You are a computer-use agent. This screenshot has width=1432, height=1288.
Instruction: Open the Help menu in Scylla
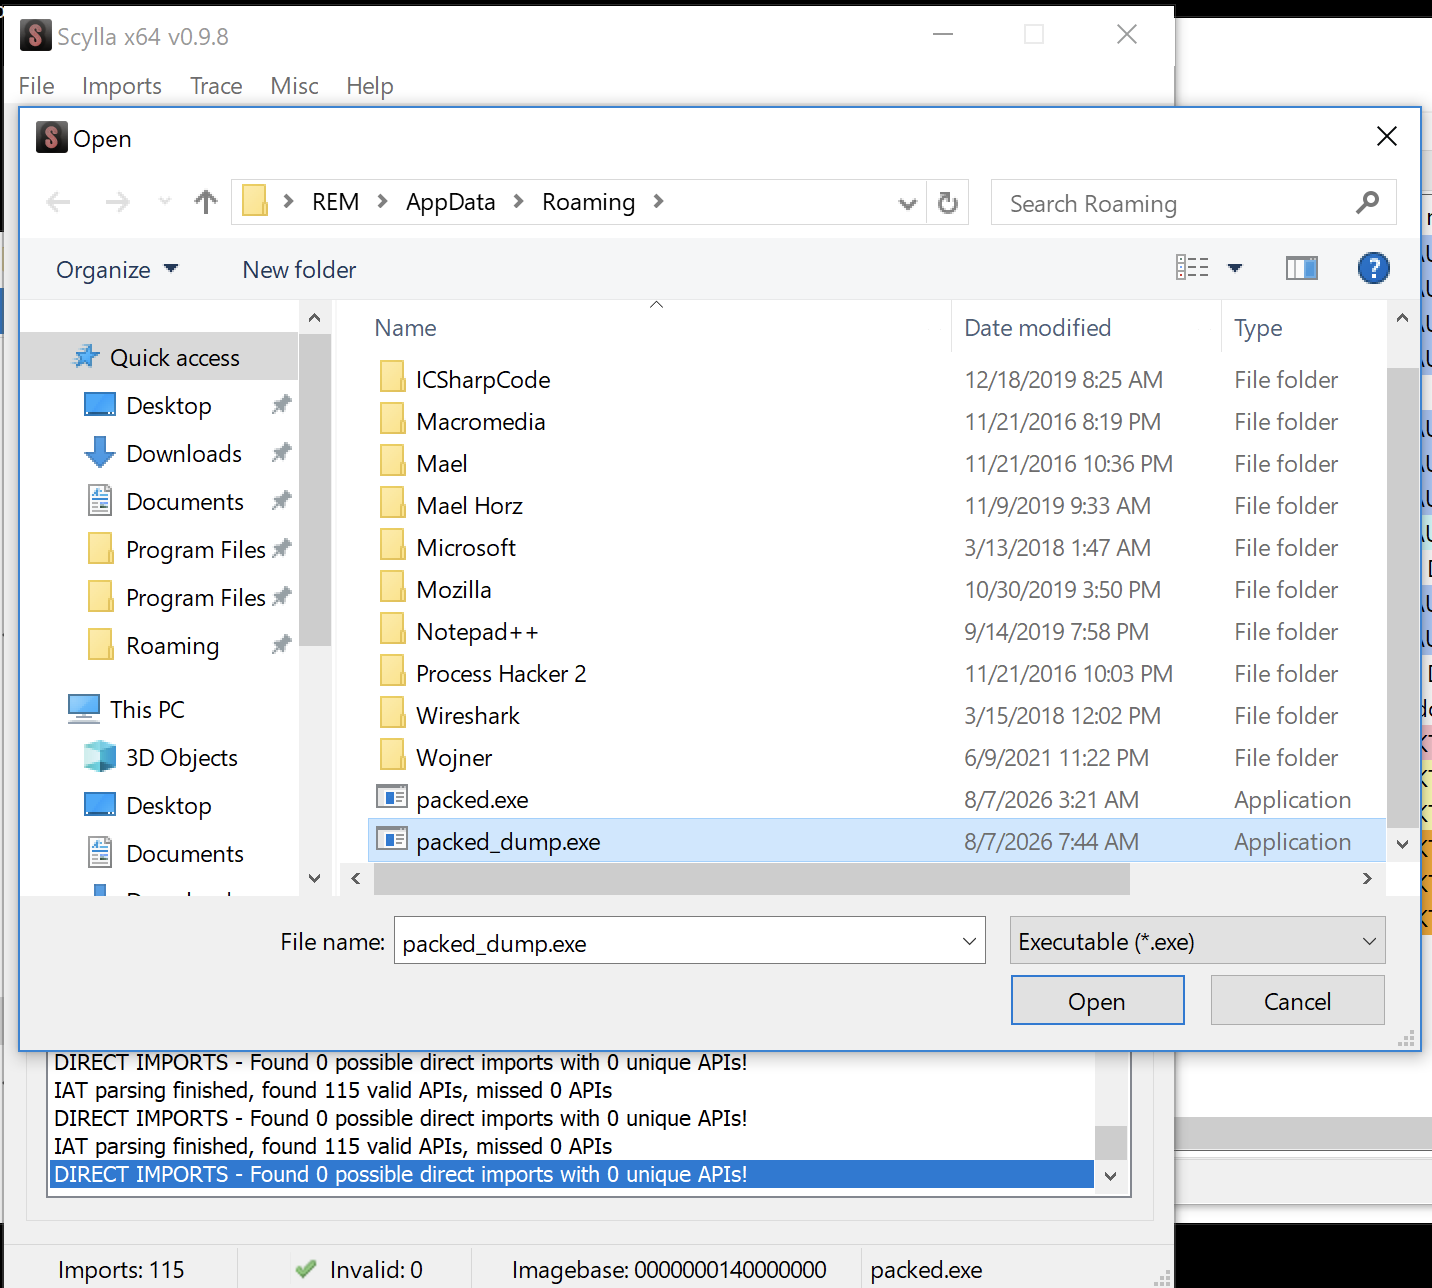coord(369,86)
